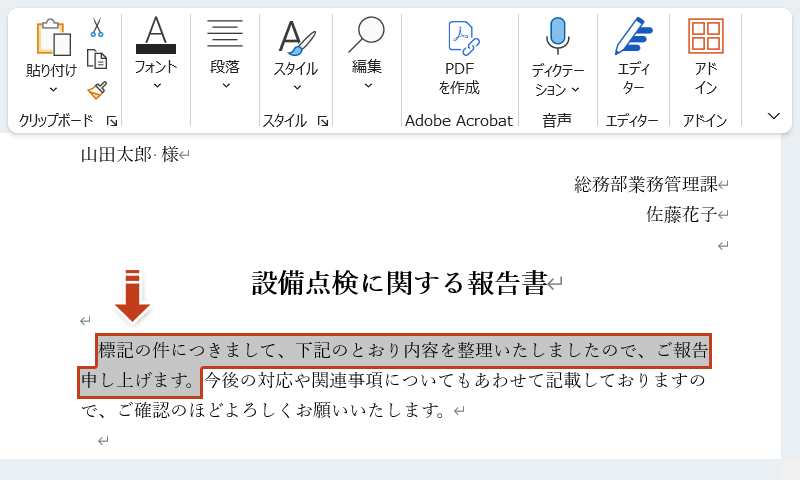The image size is (800, 480).
Task: Open the スタイル styles gallery button
Action: point(296,54)
